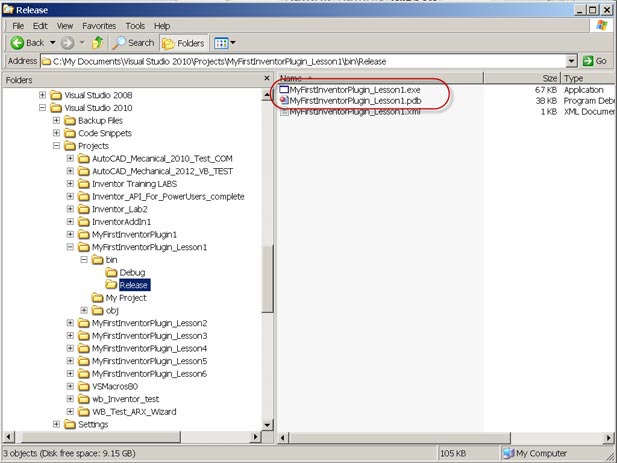The image size is (617, 463).
Task: Click the Up folder icon
Action: click(98, 43)
